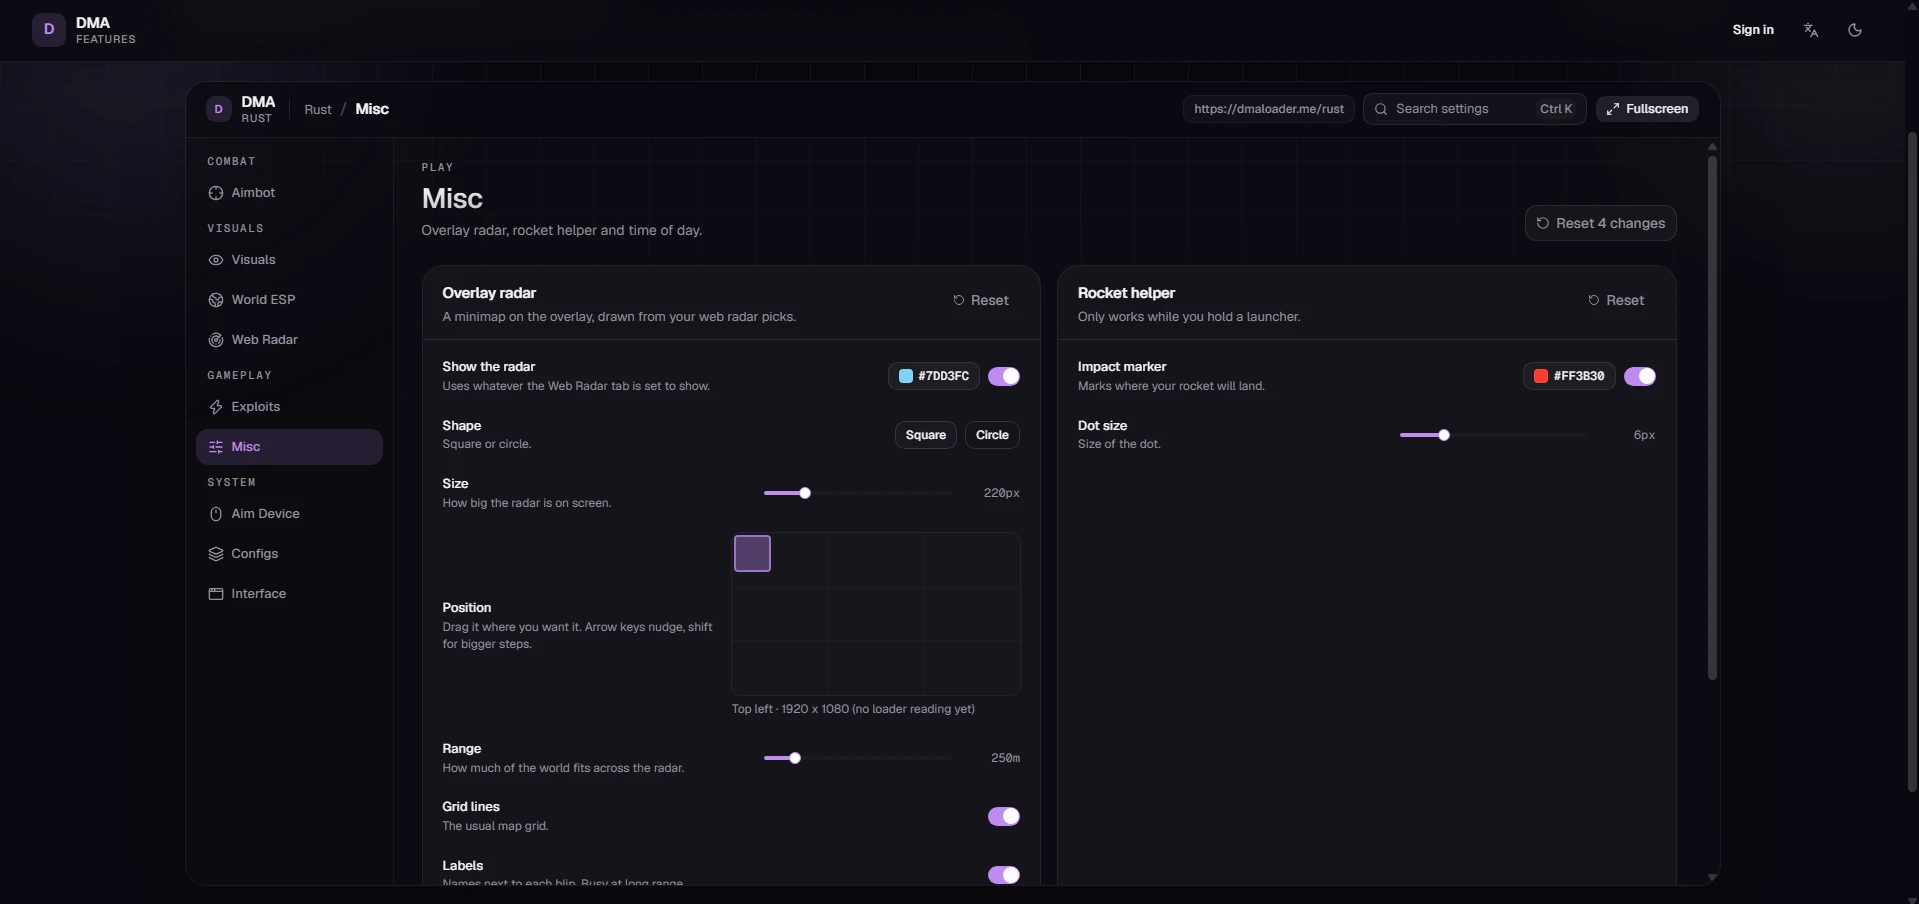Click the settings panel scroll-up arrow
This screenshot has height=904, width=1919.
pos(1712,147)
